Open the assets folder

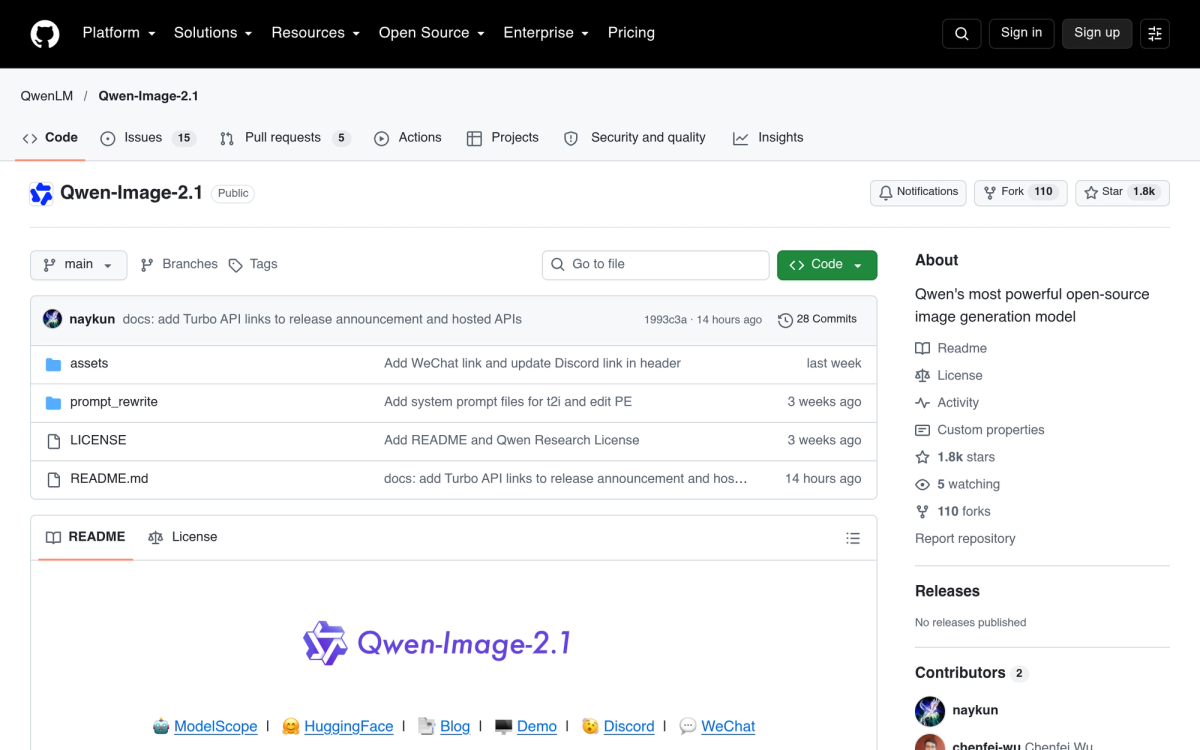(x=89, y=363)
